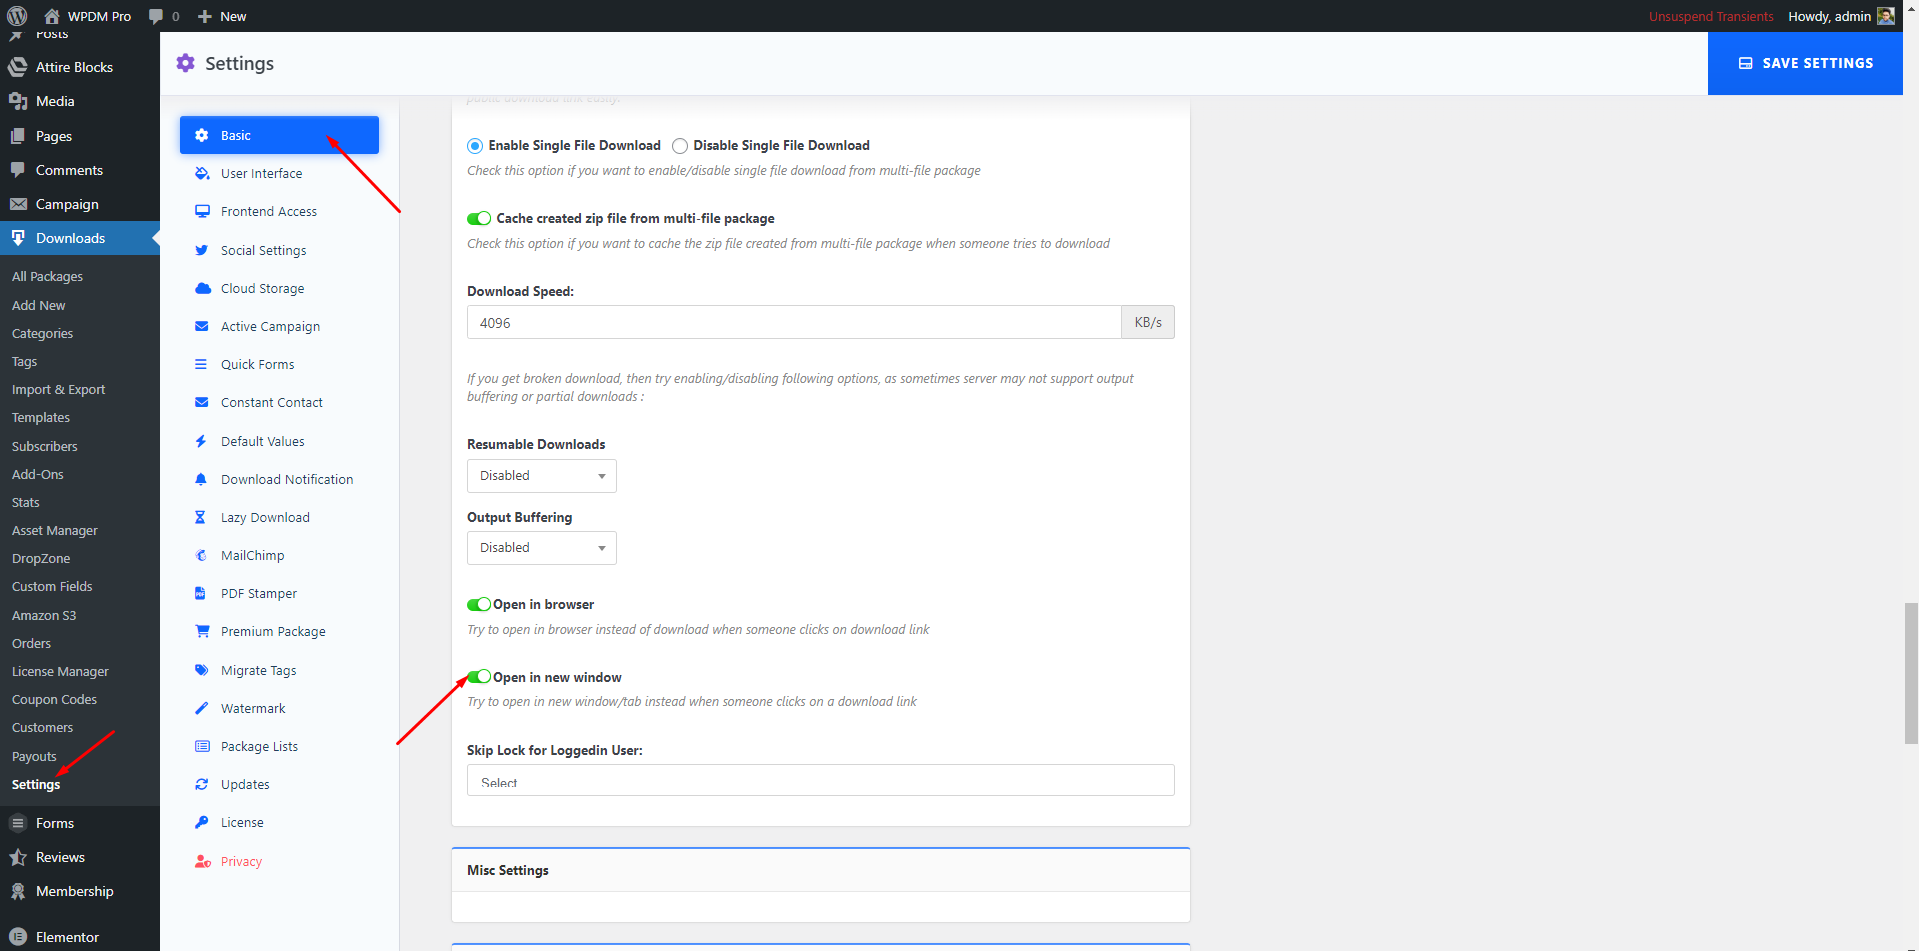The image size is (1919, 951).
Task: Open the Add New submenu link
Action: (x=38, y=305)
